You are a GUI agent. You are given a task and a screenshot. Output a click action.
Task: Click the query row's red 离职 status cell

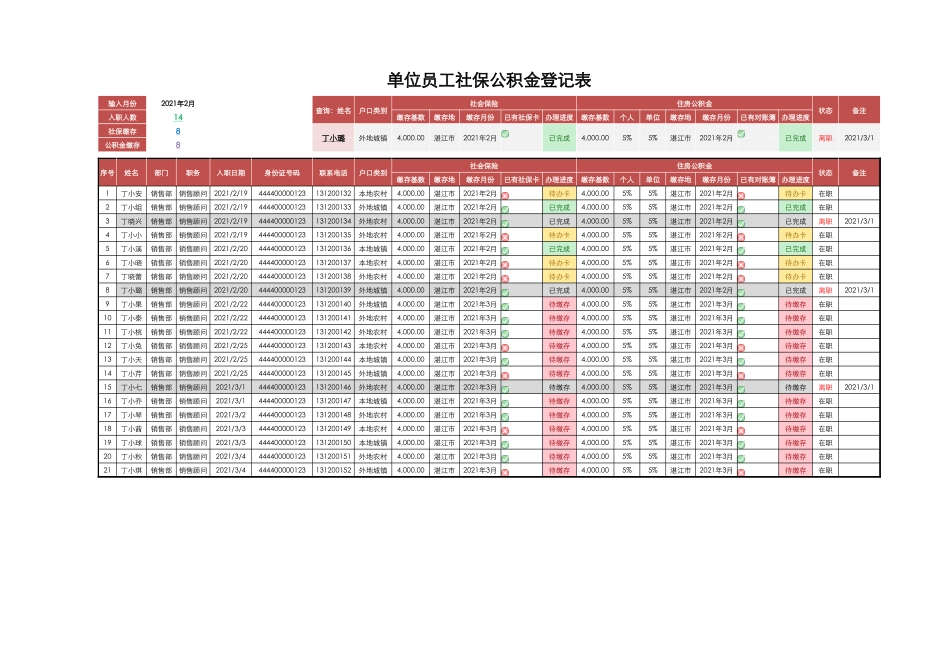(x=825, y=138)
